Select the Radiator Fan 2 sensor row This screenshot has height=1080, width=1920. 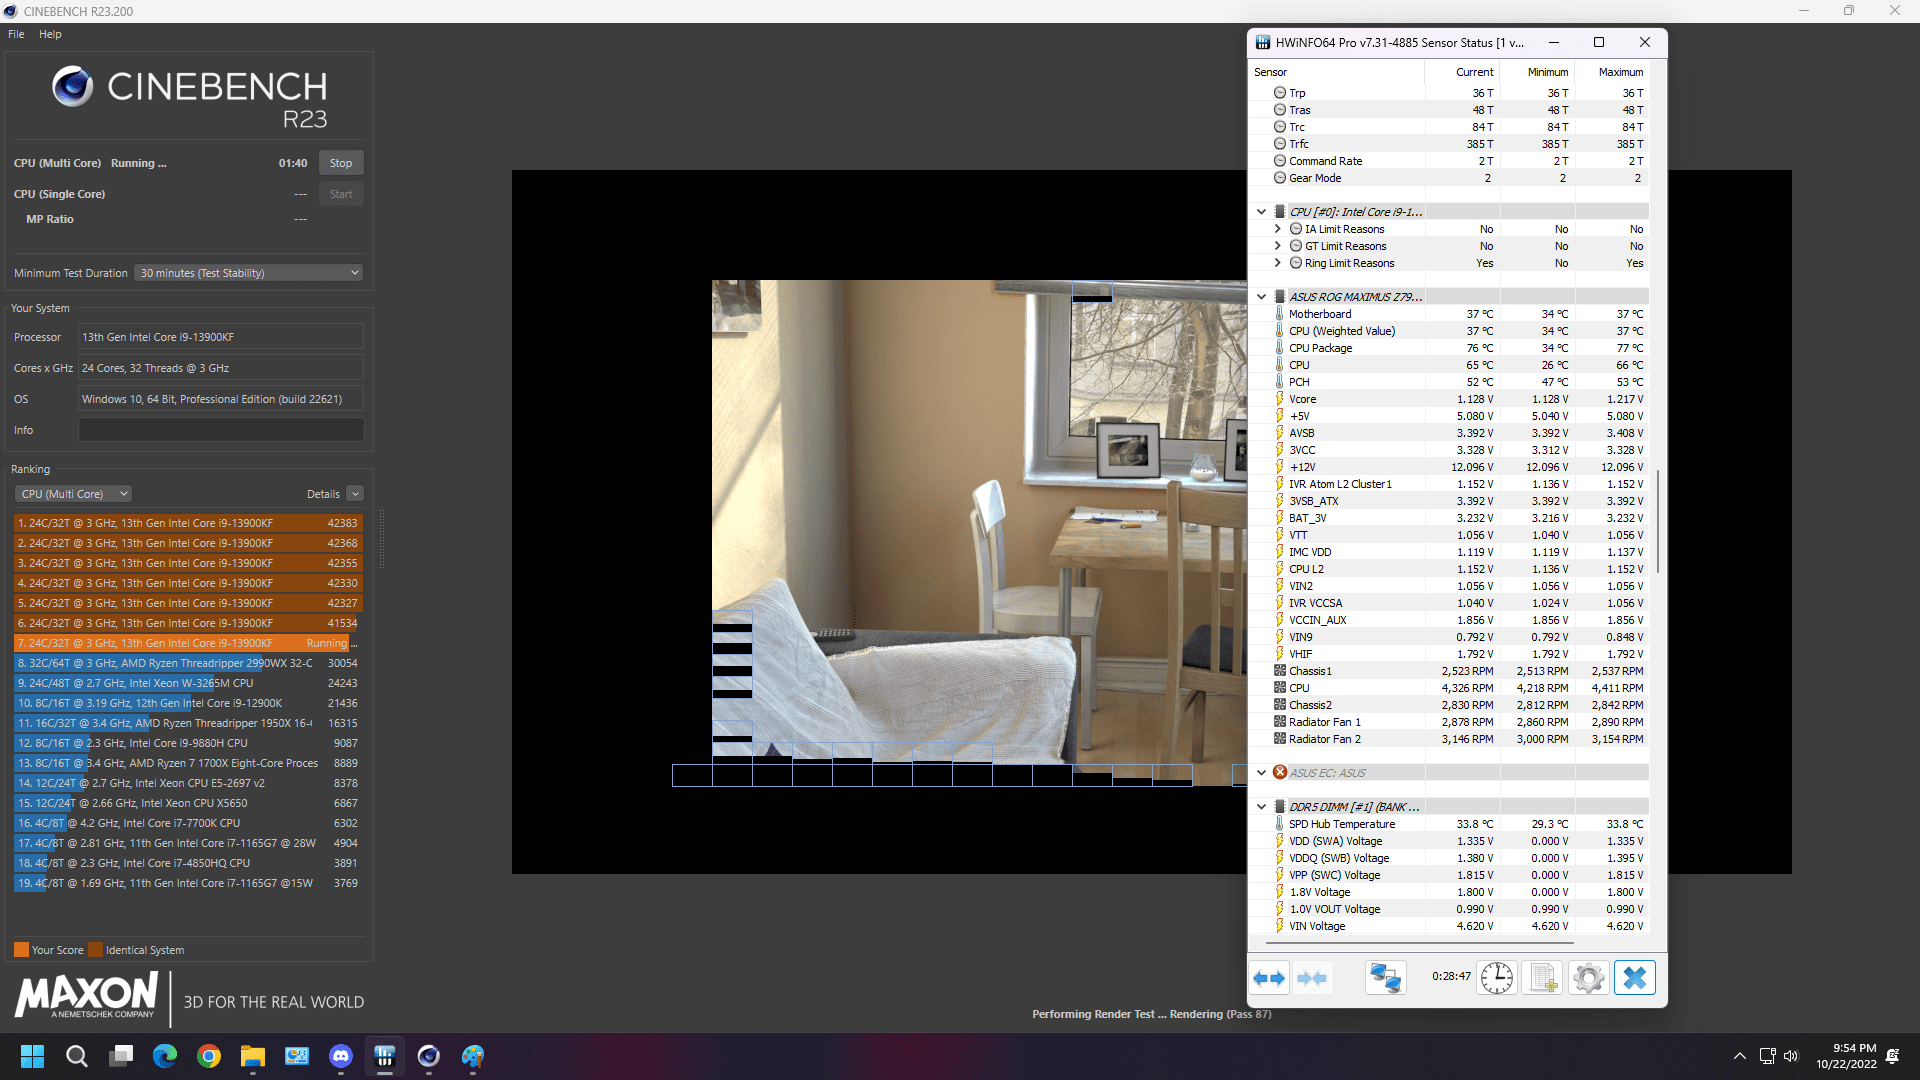pos(1449,739)
